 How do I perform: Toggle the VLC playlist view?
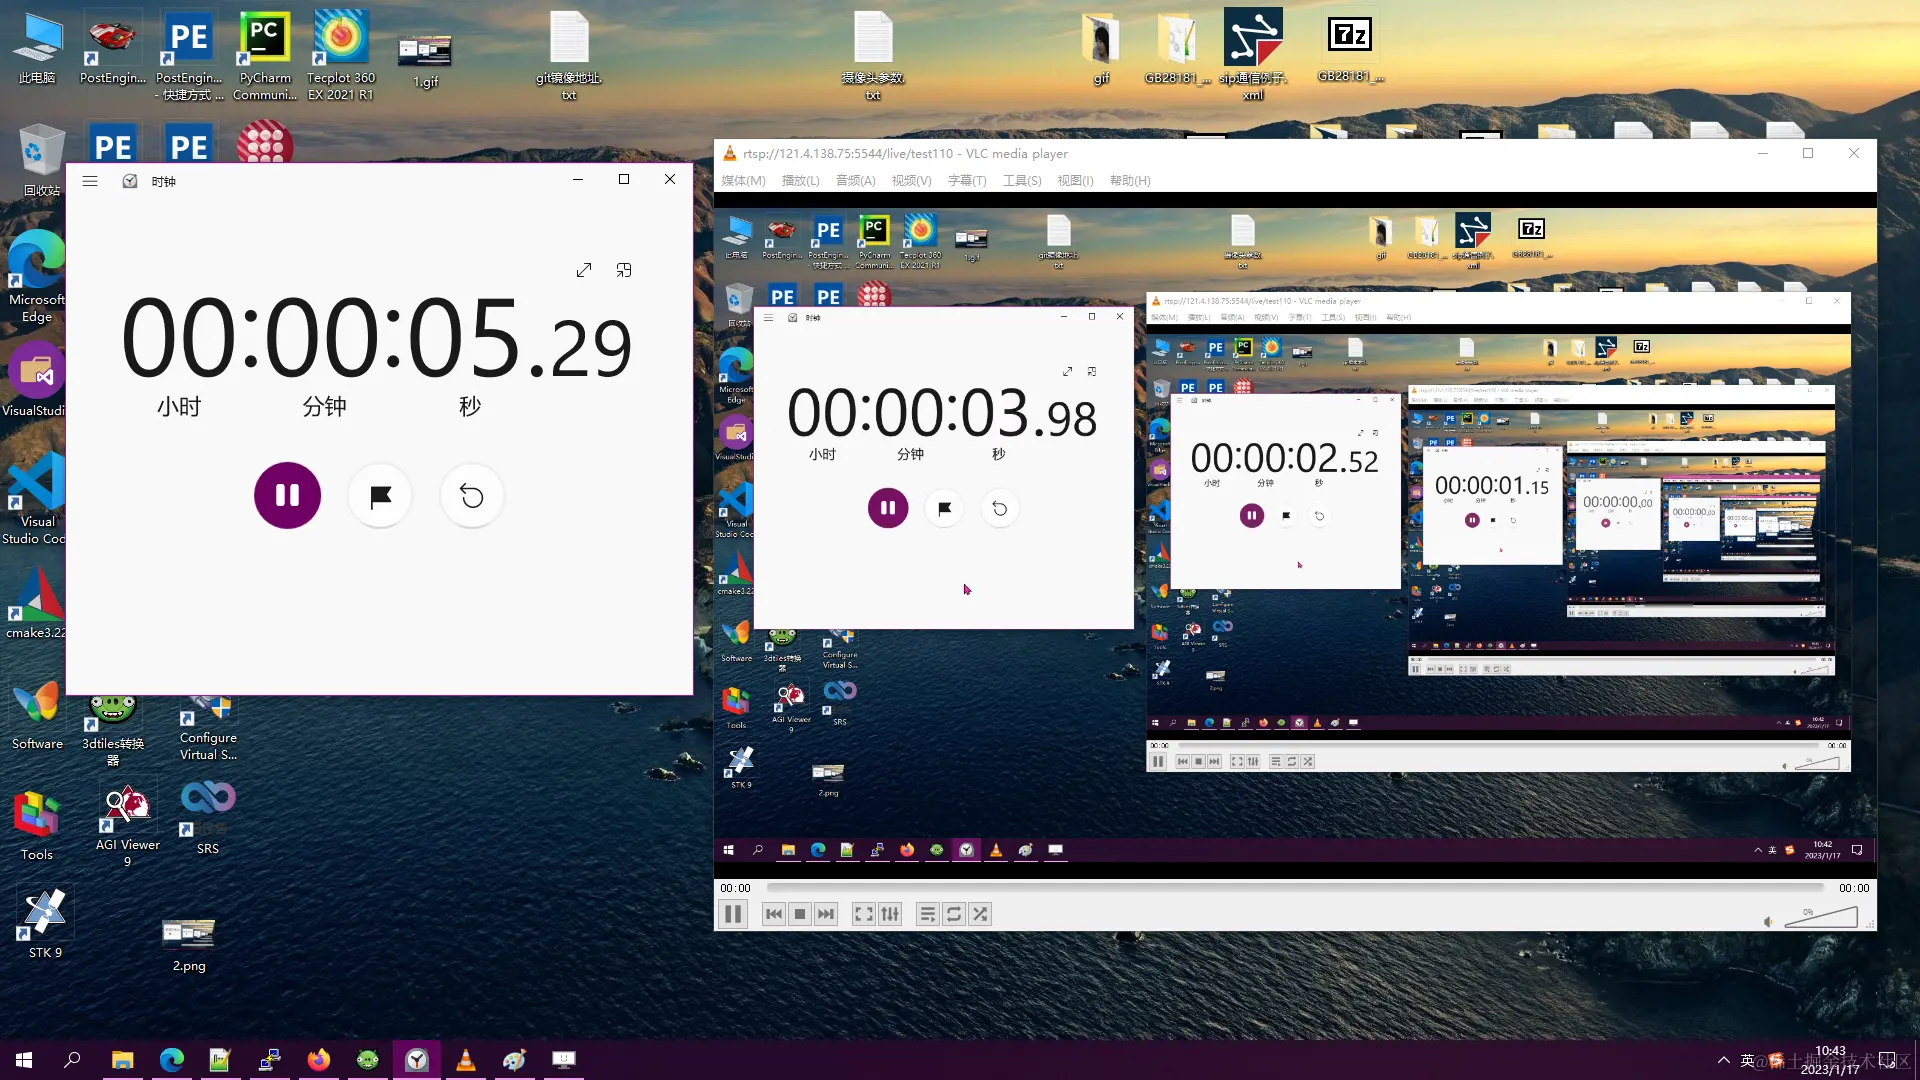click(x=927, y=914)
